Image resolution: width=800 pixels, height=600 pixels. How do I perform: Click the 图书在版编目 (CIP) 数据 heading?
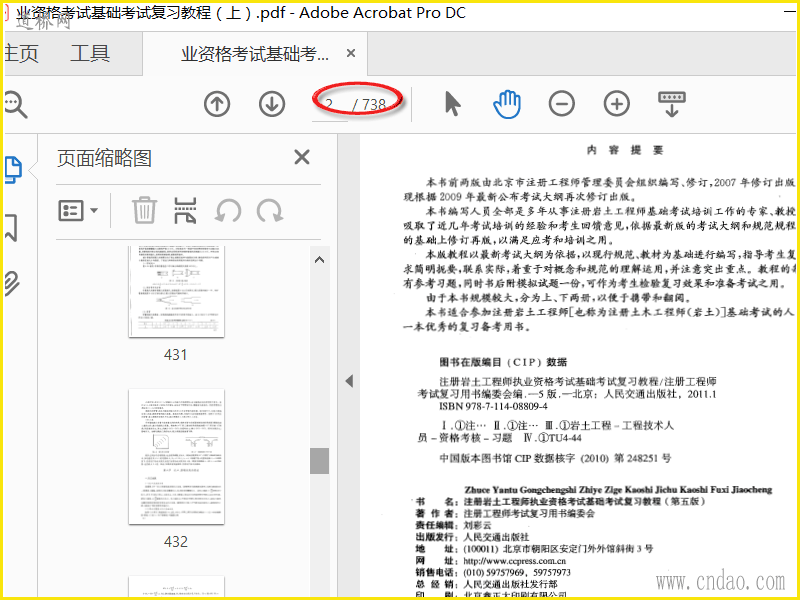(503, 362)
